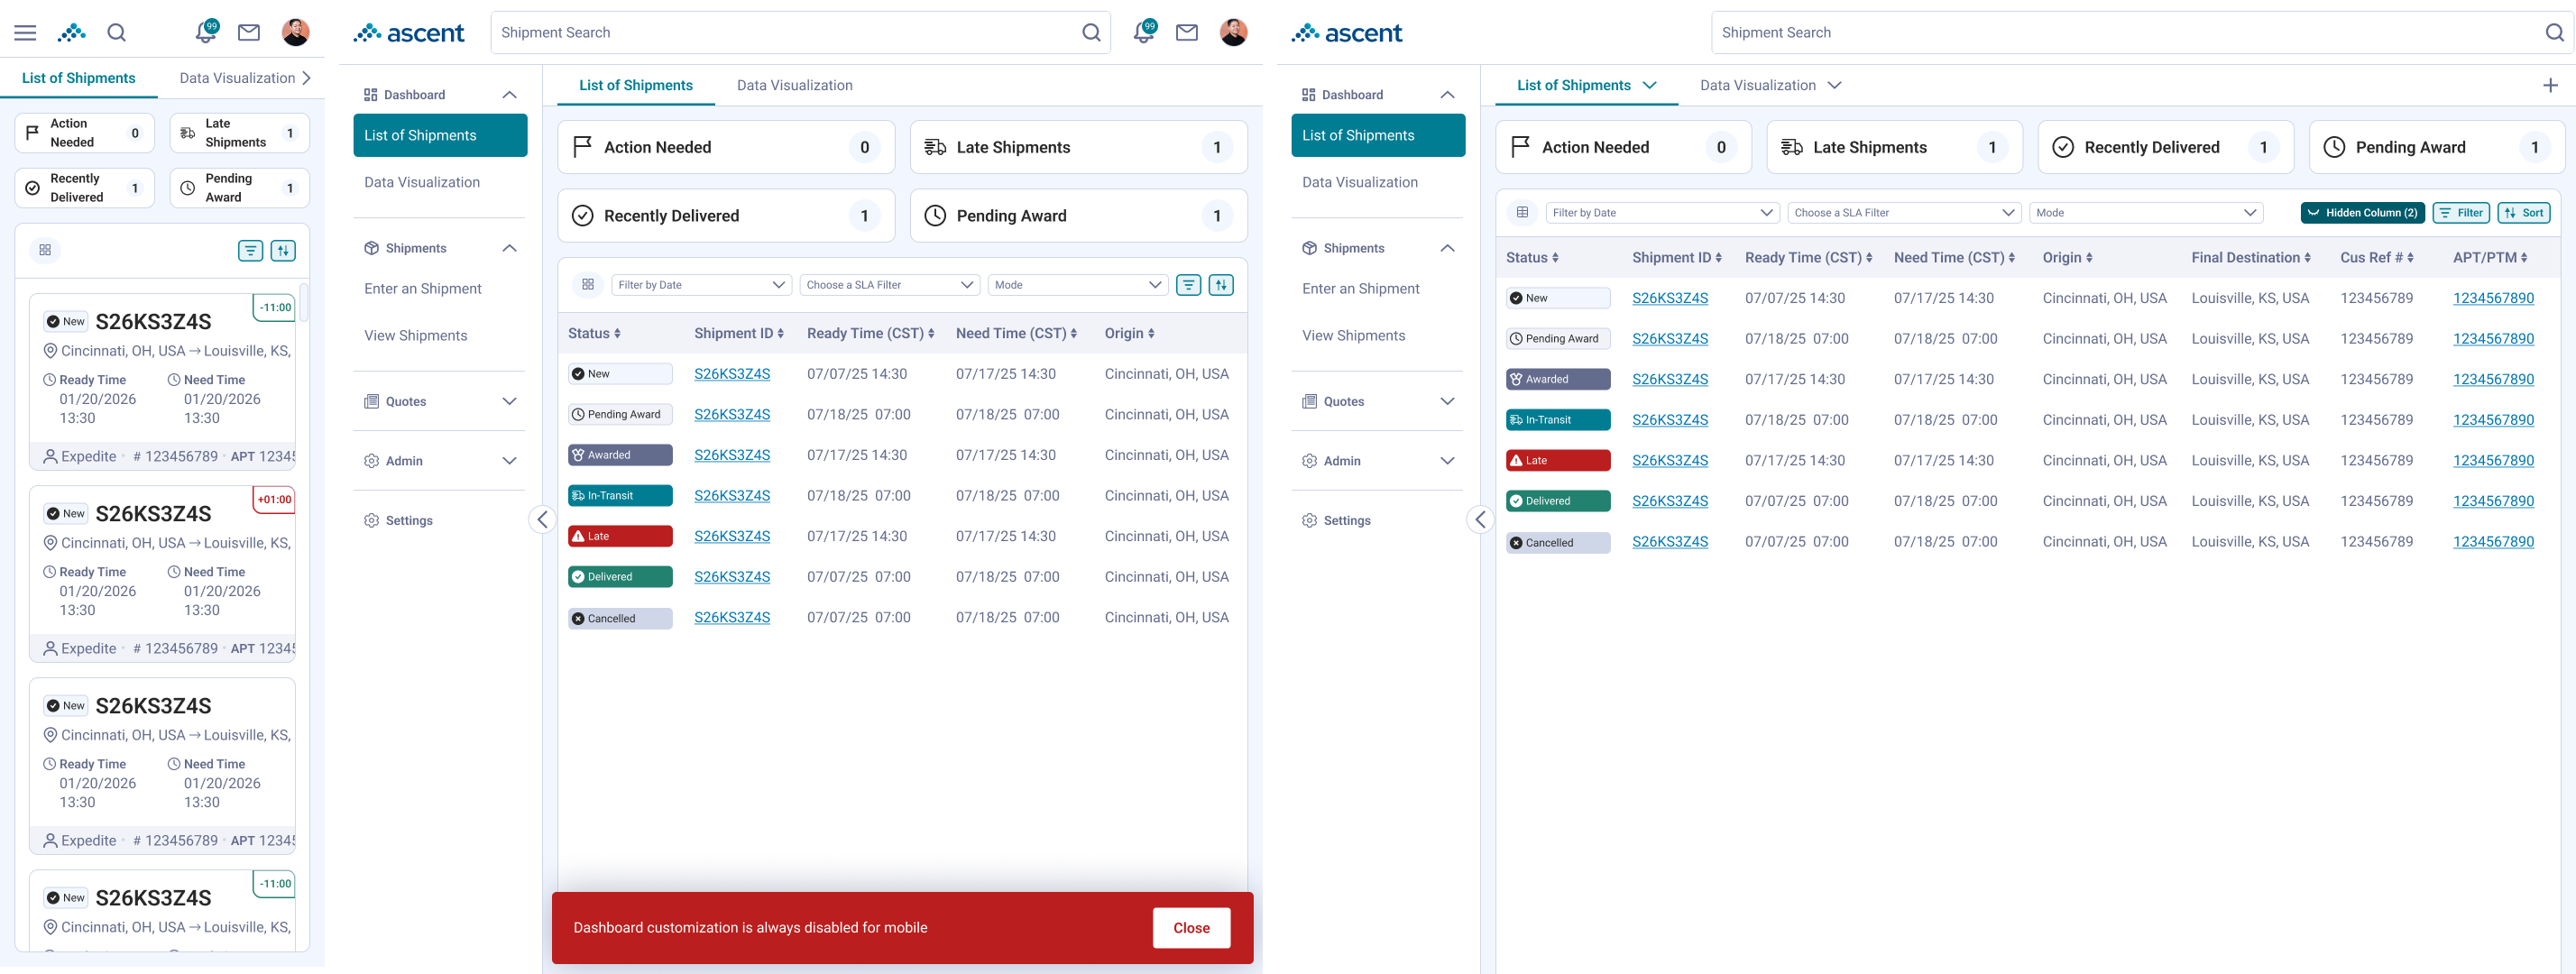
Task: Collapse the sidebar in the desktop view
Action: [1480, 519]
